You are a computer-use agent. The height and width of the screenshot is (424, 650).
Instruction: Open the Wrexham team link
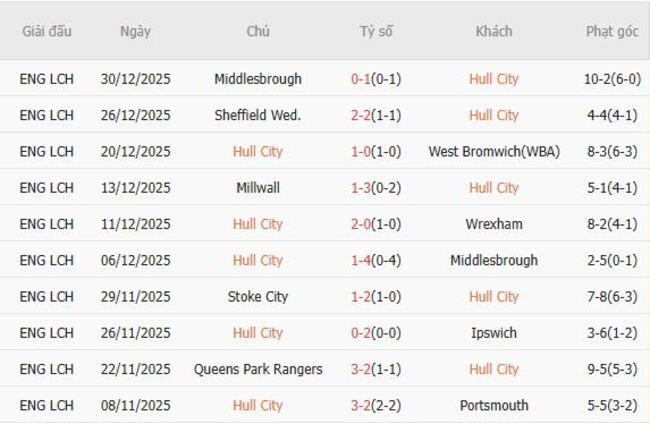pyautogui.click(x=493, y=224)
